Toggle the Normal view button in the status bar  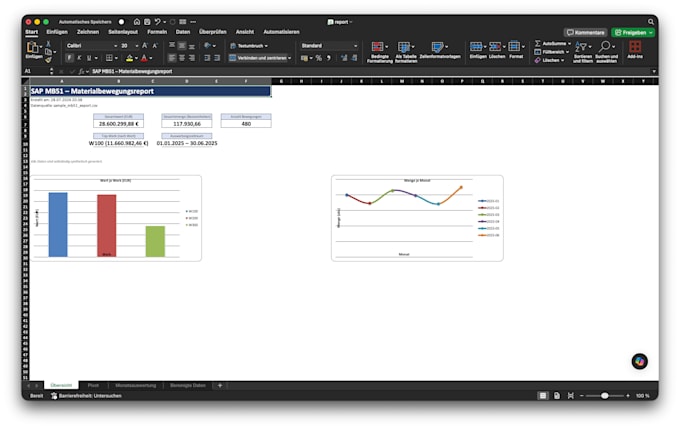tap(543, 396)
